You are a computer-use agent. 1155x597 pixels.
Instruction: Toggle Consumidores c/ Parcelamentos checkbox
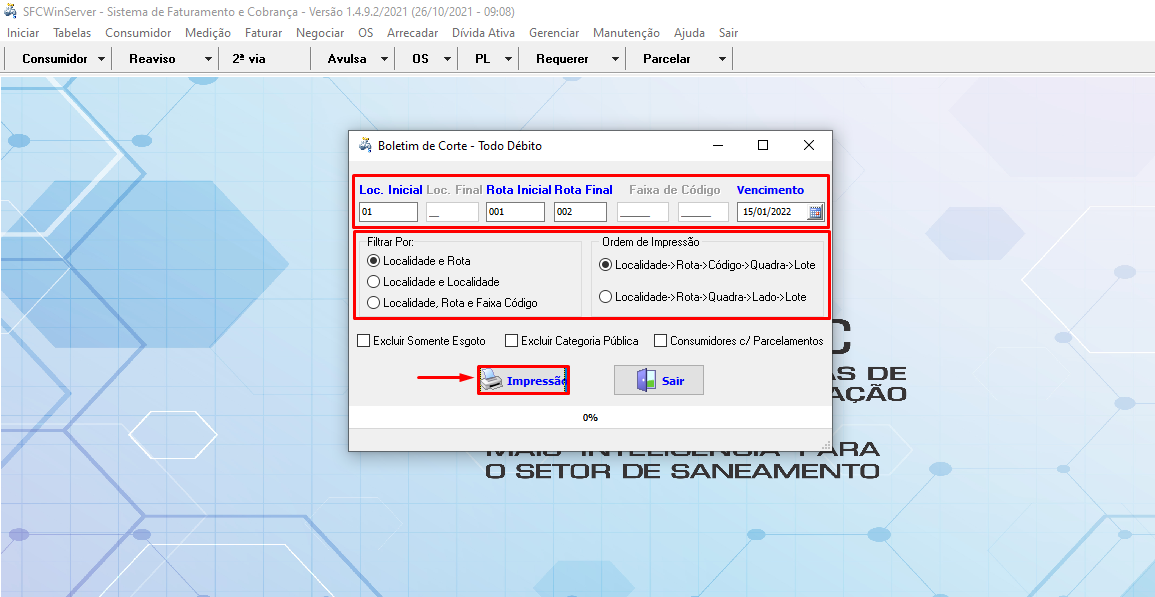(x=661, y=341)
